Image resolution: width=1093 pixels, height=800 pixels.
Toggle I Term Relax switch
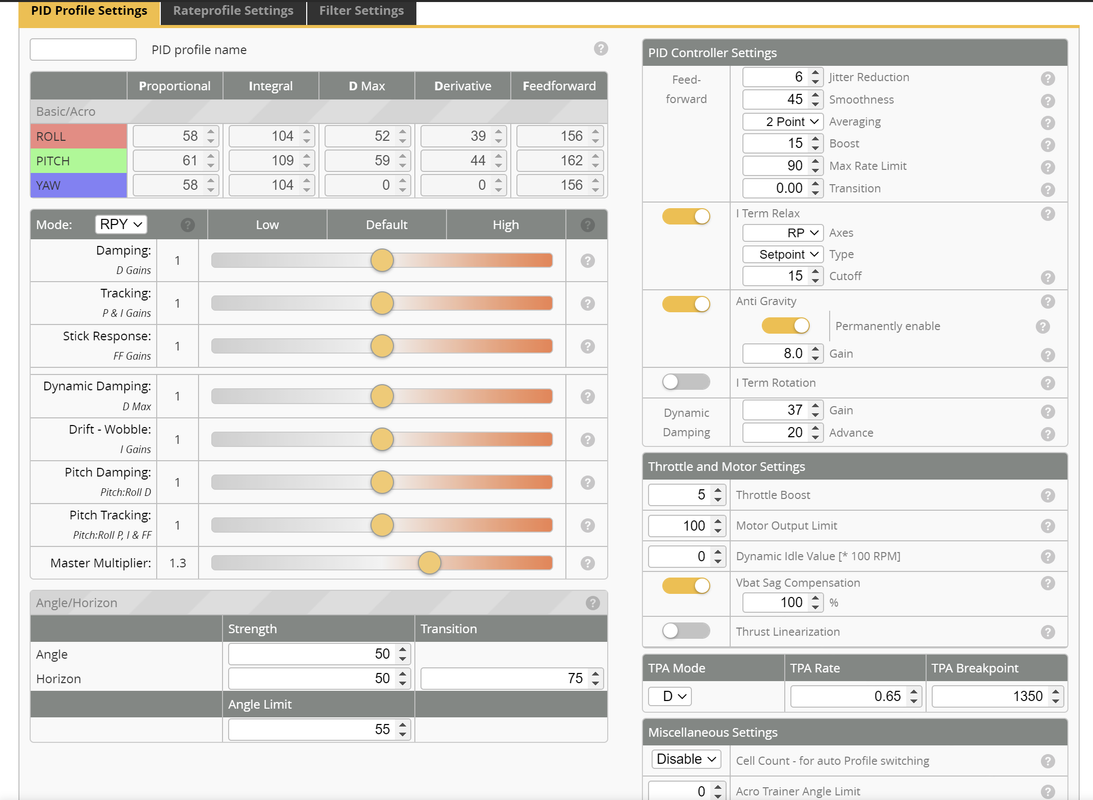pos(686,216)
